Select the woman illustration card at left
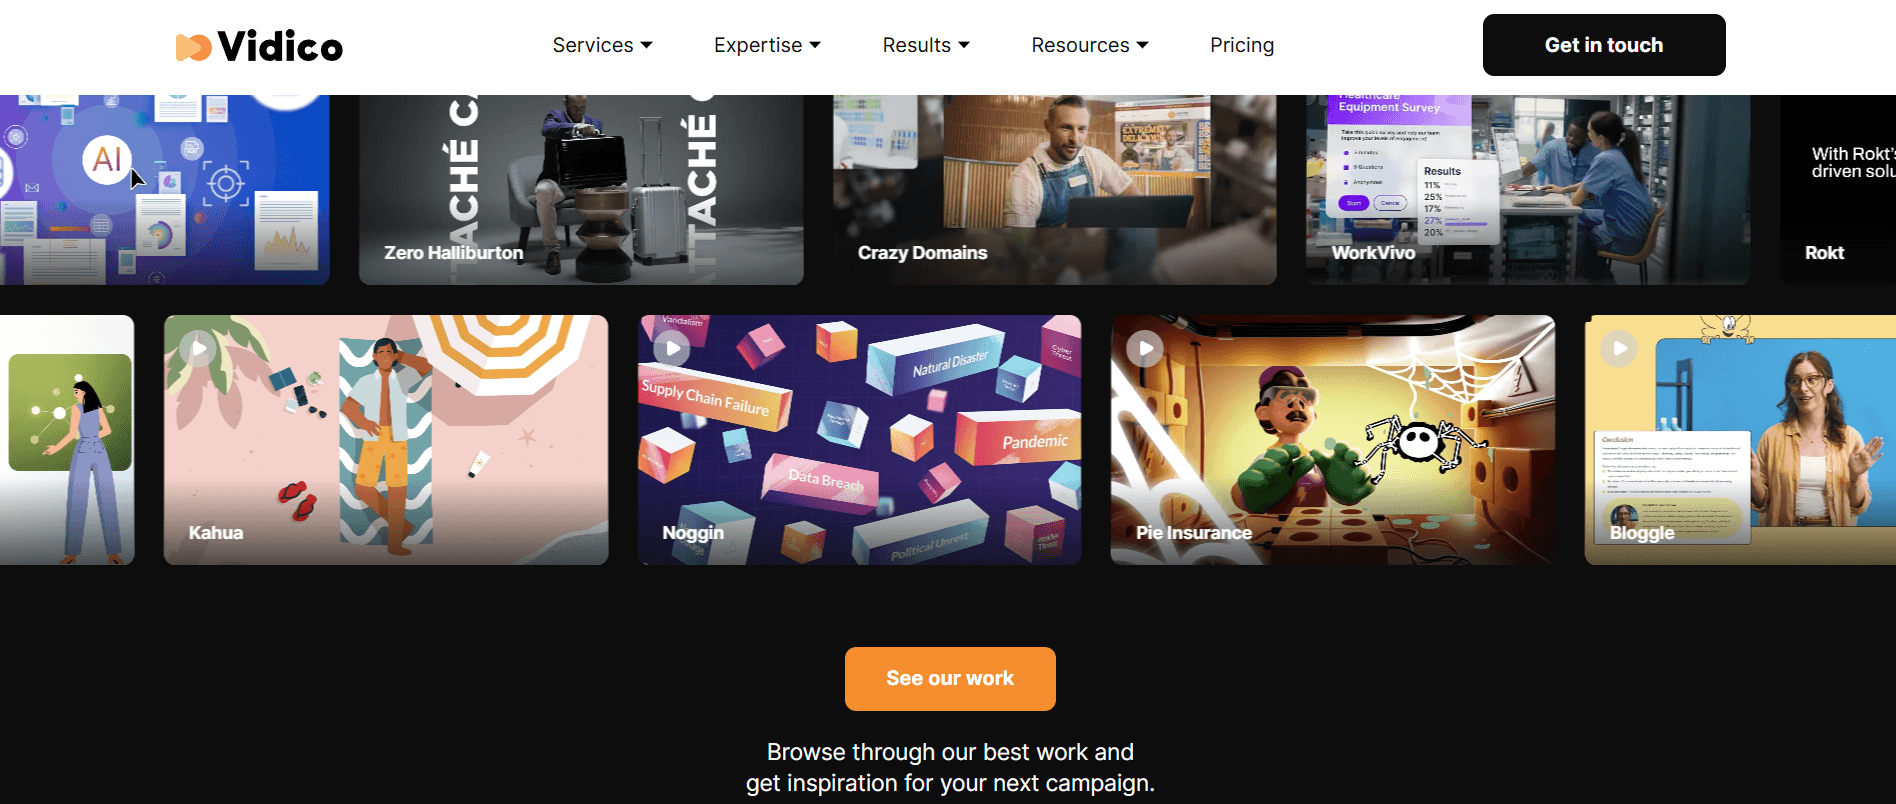This screenshot has width=1896, height=804. tap(67, 440)
